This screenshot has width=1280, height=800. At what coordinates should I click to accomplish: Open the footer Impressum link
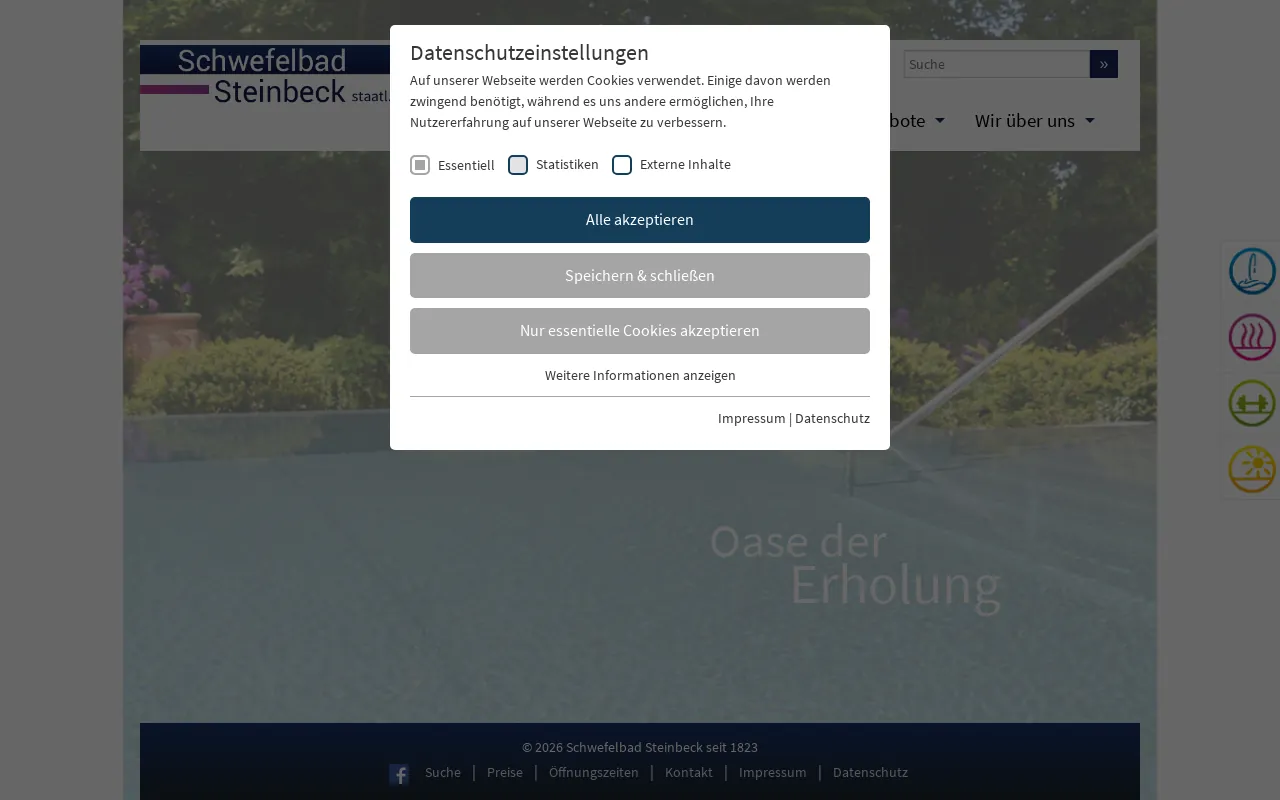773,772
